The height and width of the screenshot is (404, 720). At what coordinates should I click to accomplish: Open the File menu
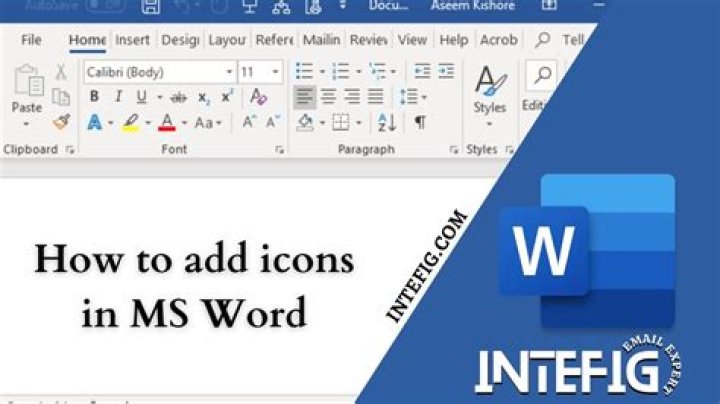coord(32,40)
